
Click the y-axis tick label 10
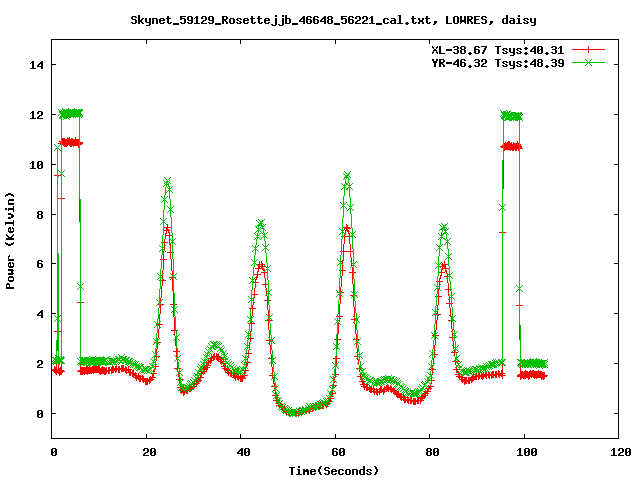[36, 164]
